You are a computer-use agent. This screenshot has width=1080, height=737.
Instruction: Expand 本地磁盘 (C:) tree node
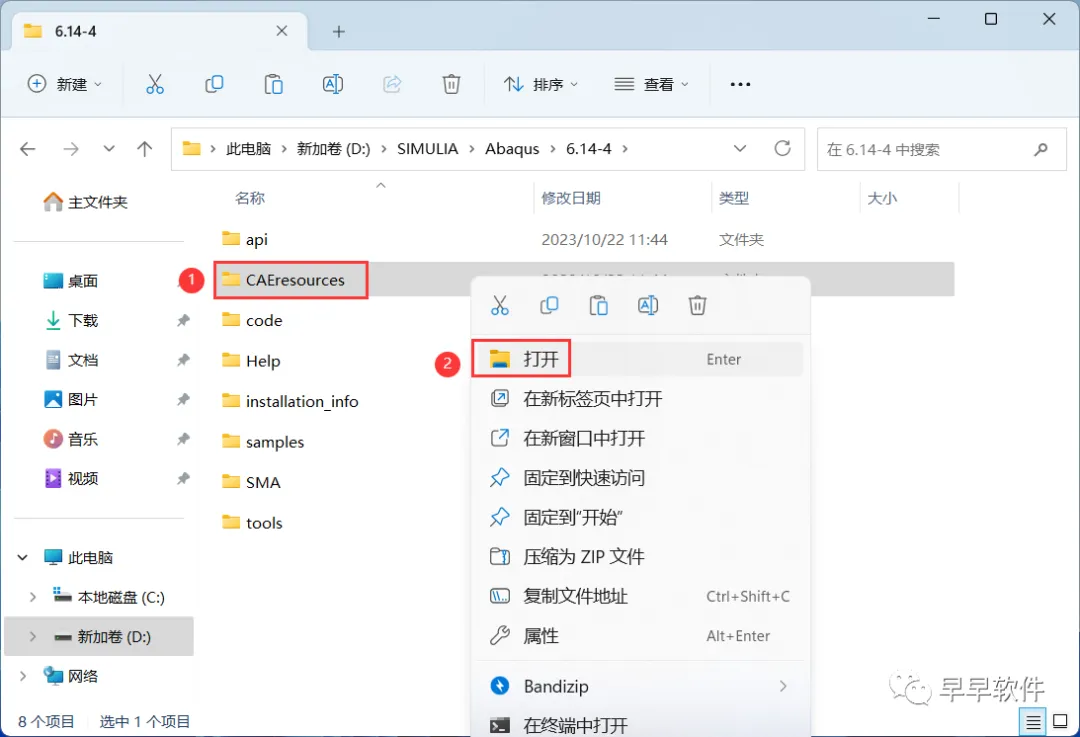32,597
